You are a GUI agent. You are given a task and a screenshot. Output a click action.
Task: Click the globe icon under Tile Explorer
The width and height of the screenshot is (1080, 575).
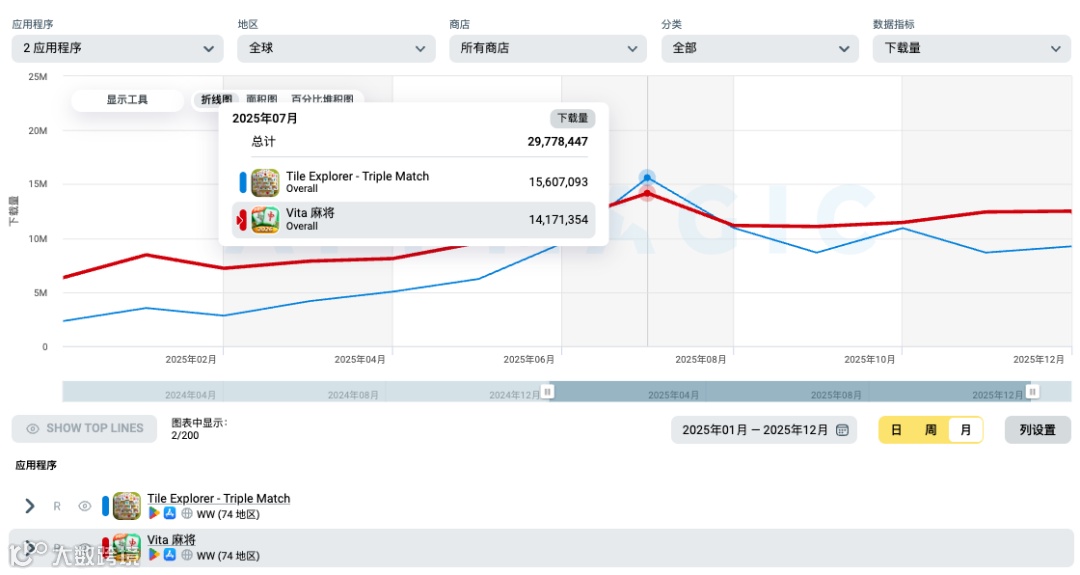point(187,514)
